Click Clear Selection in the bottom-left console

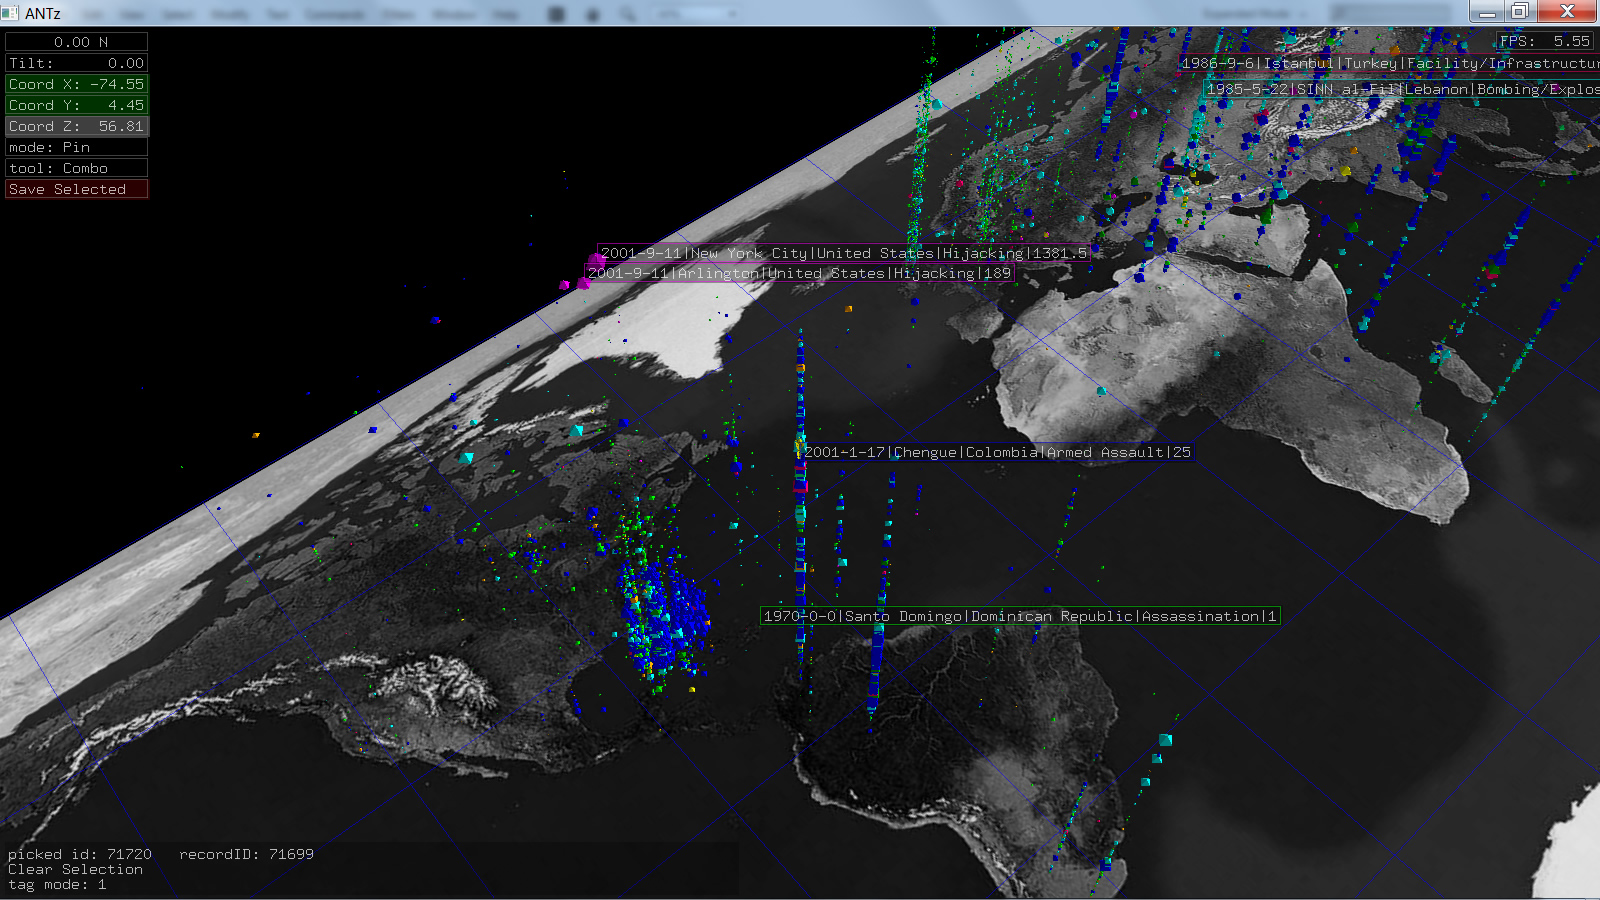pyautogui.click(x=75, y=869)
